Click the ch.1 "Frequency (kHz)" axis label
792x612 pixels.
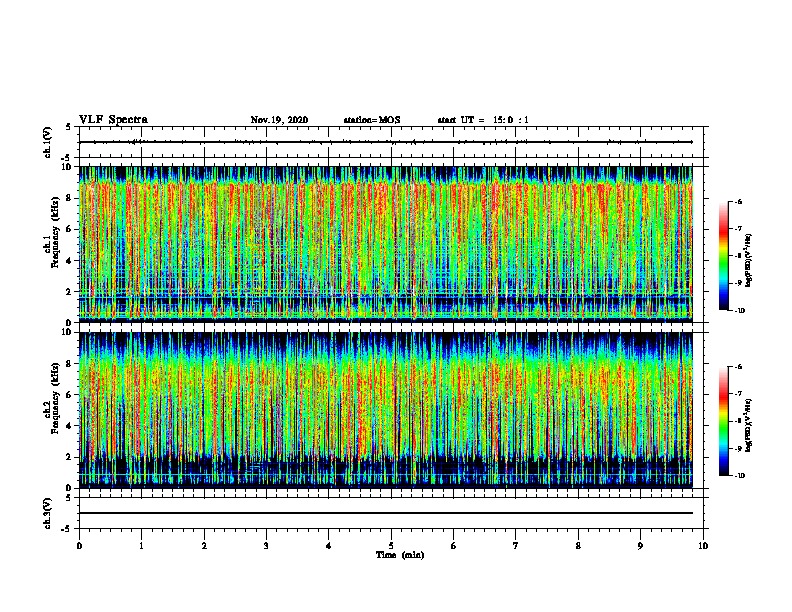(x=55, y=232)
